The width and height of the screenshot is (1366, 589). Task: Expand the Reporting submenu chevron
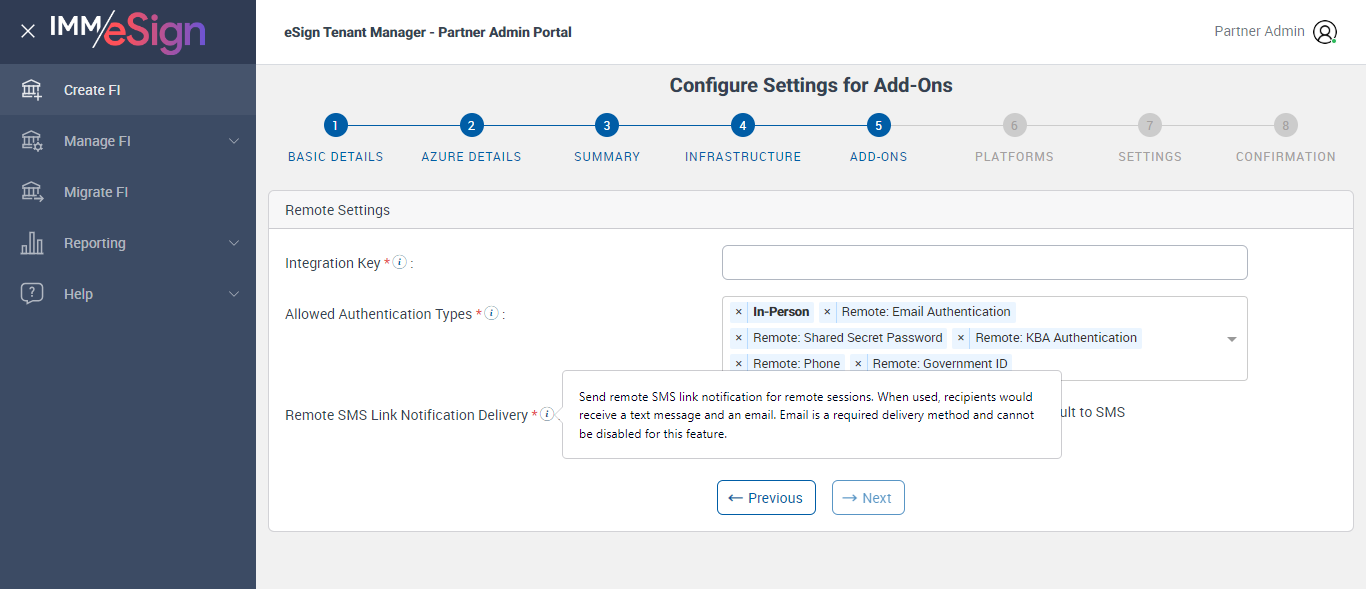(x=234, y=243)
